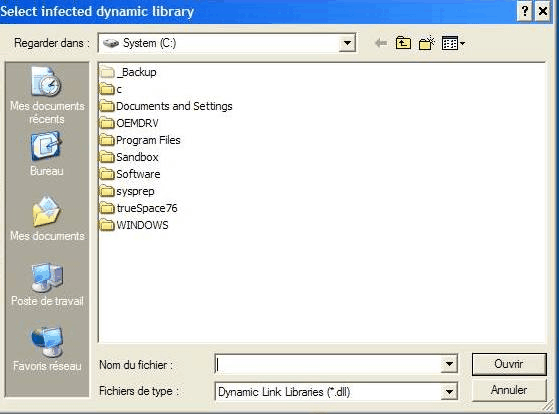Click the help question mark button
This screenshot has width=559, height=414.
point(524,11)
